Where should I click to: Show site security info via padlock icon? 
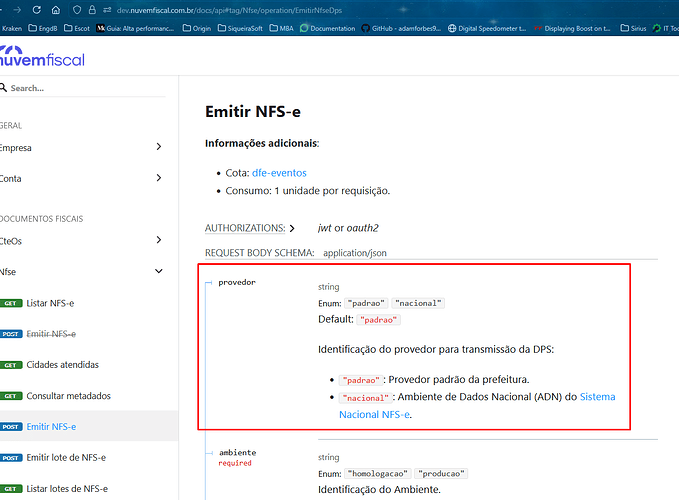[x=92, y=10]
